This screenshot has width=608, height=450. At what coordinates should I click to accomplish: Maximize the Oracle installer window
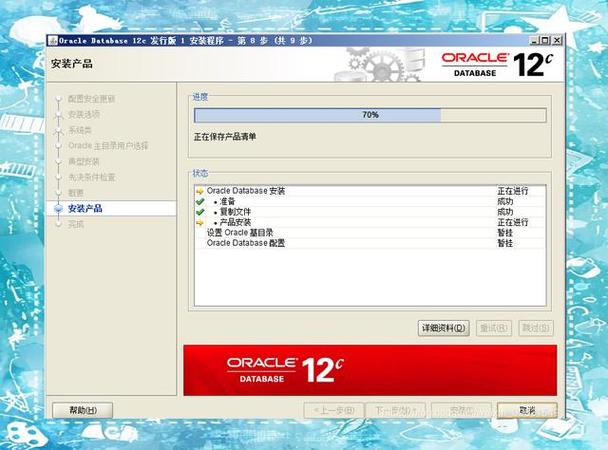545,40
